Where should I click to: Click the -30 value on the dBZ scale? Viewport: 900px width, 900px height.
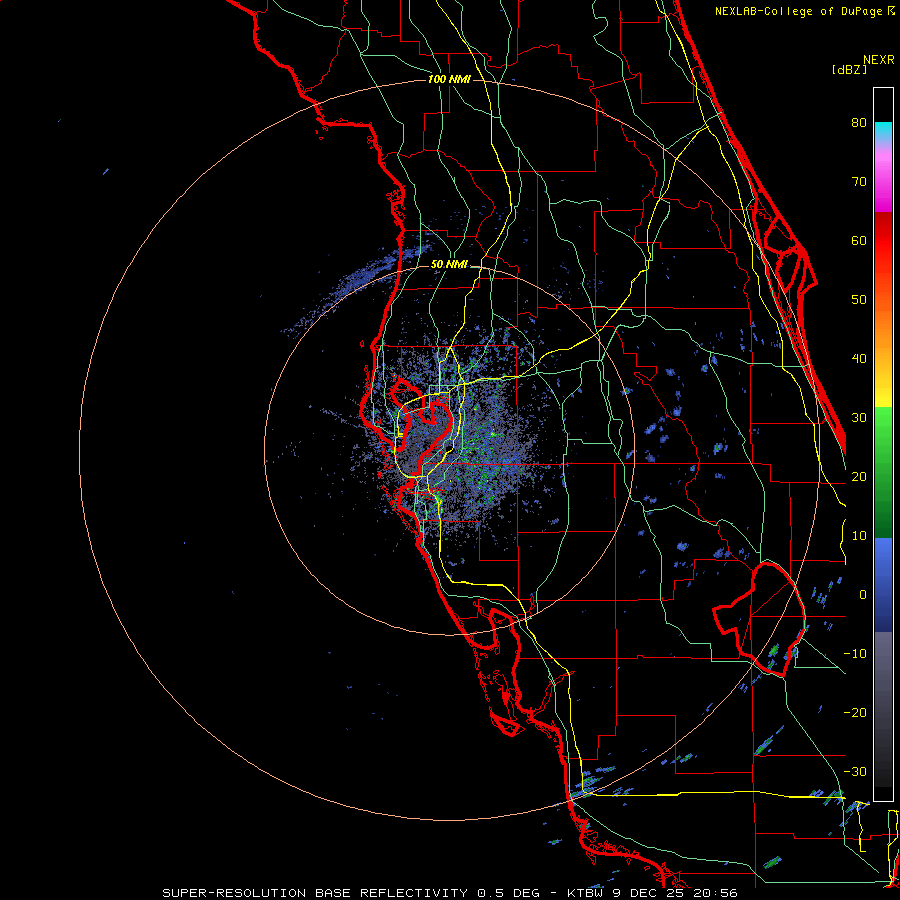855,771
